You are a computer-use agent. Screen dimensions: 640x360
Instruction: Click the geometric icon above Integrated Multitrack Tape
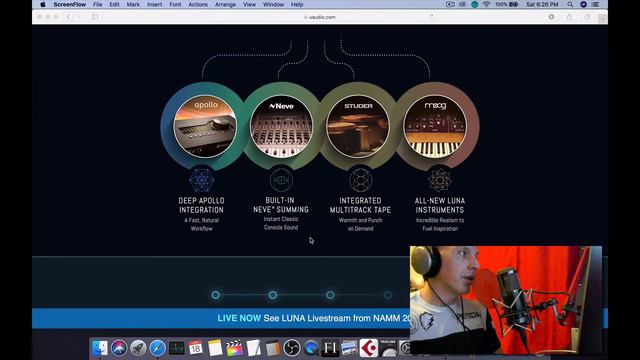tap(360, 180)
